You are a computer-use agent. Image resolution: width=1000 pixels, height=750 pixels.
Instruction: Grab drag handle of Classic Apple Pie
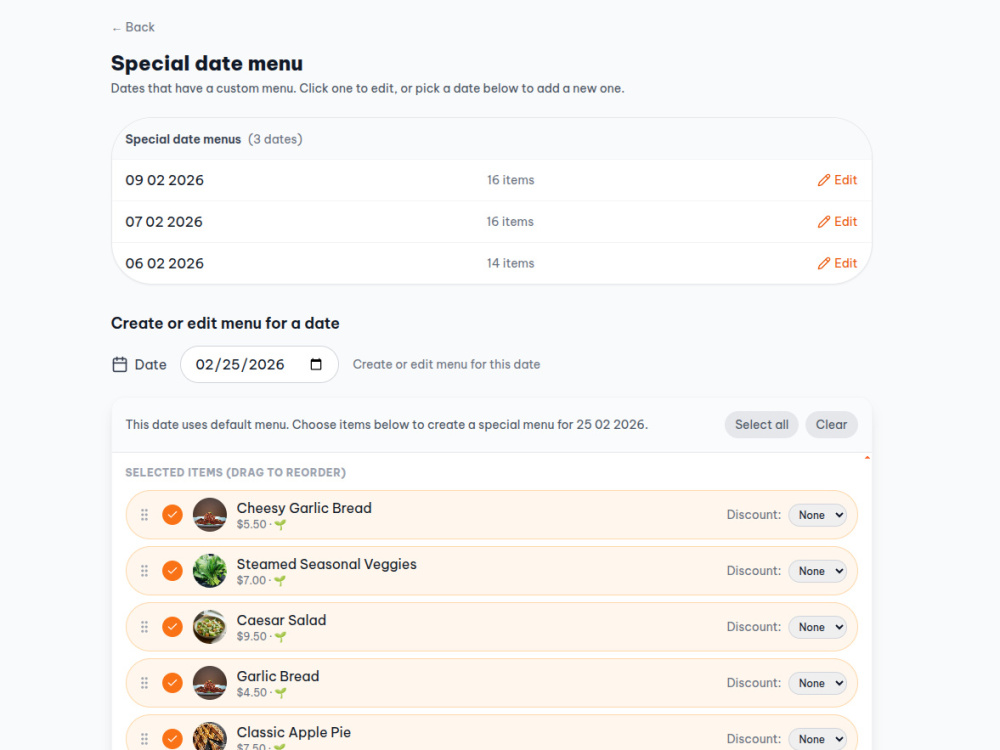(x=145, y=739)
